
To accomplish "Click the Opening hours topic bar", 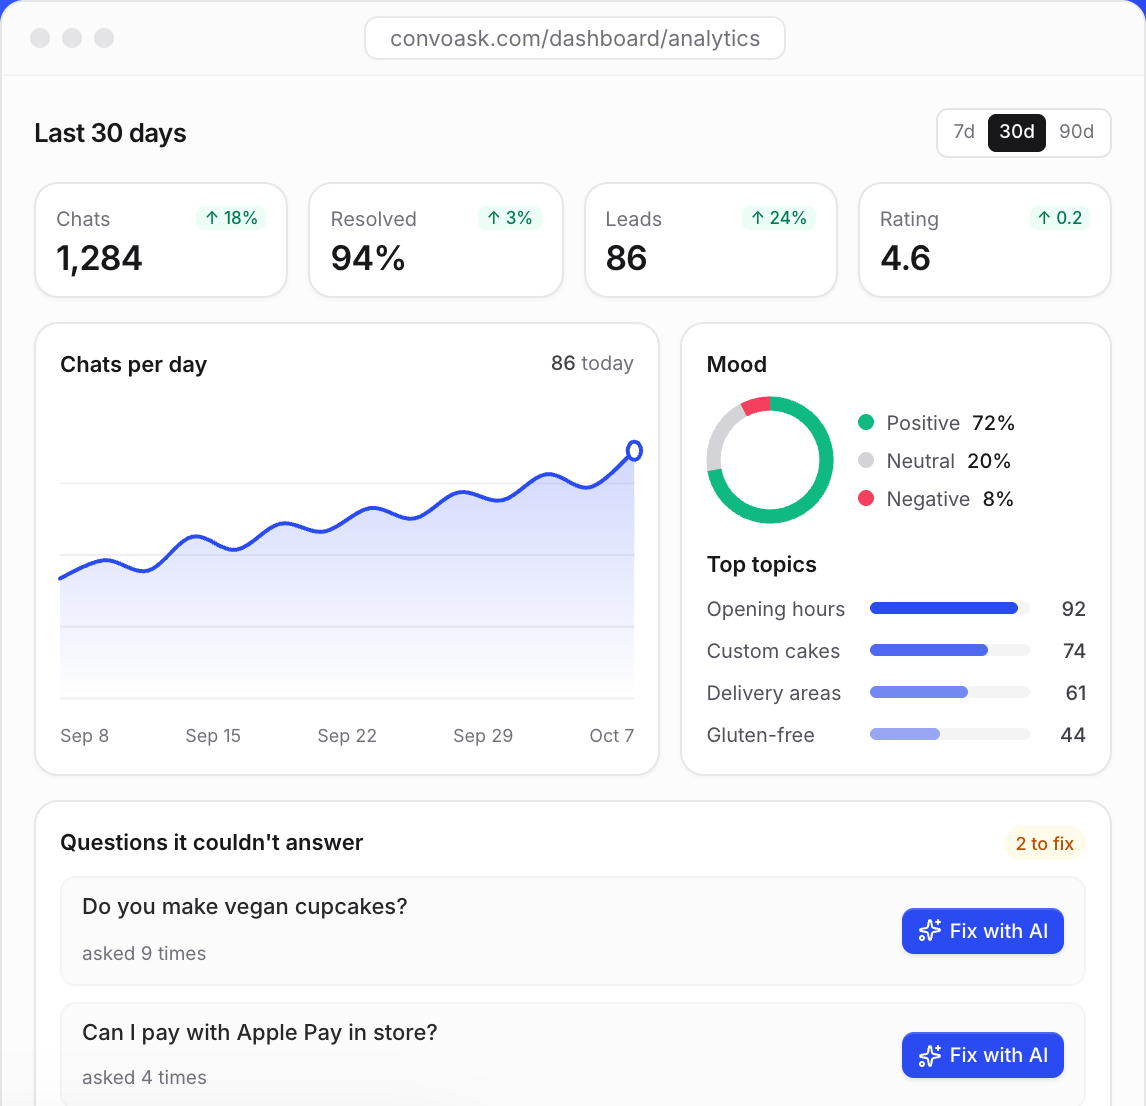I will [x=949, y=608].
